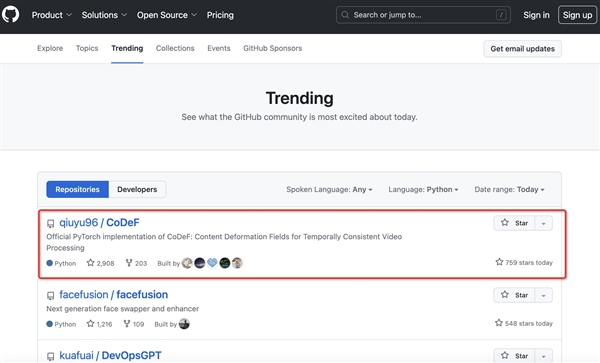The image size is (600, 363).
Task: Go to the Explore tab
Action: [x=50, y=48]
